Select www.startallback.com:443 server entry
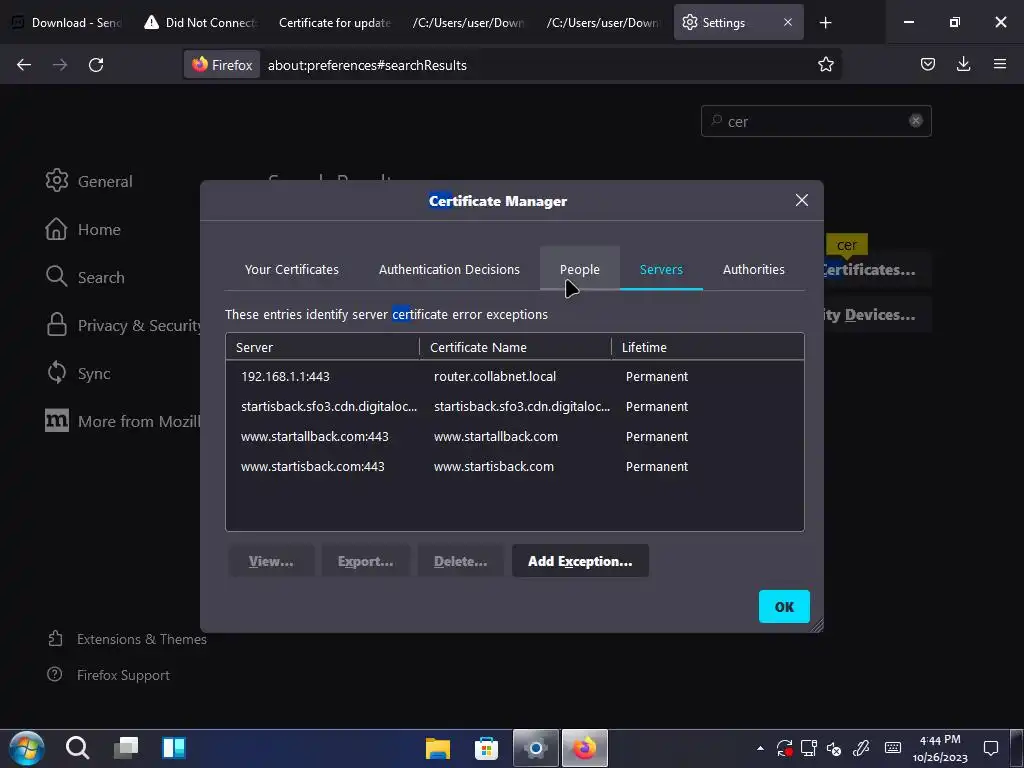 [x=315, y=437]
